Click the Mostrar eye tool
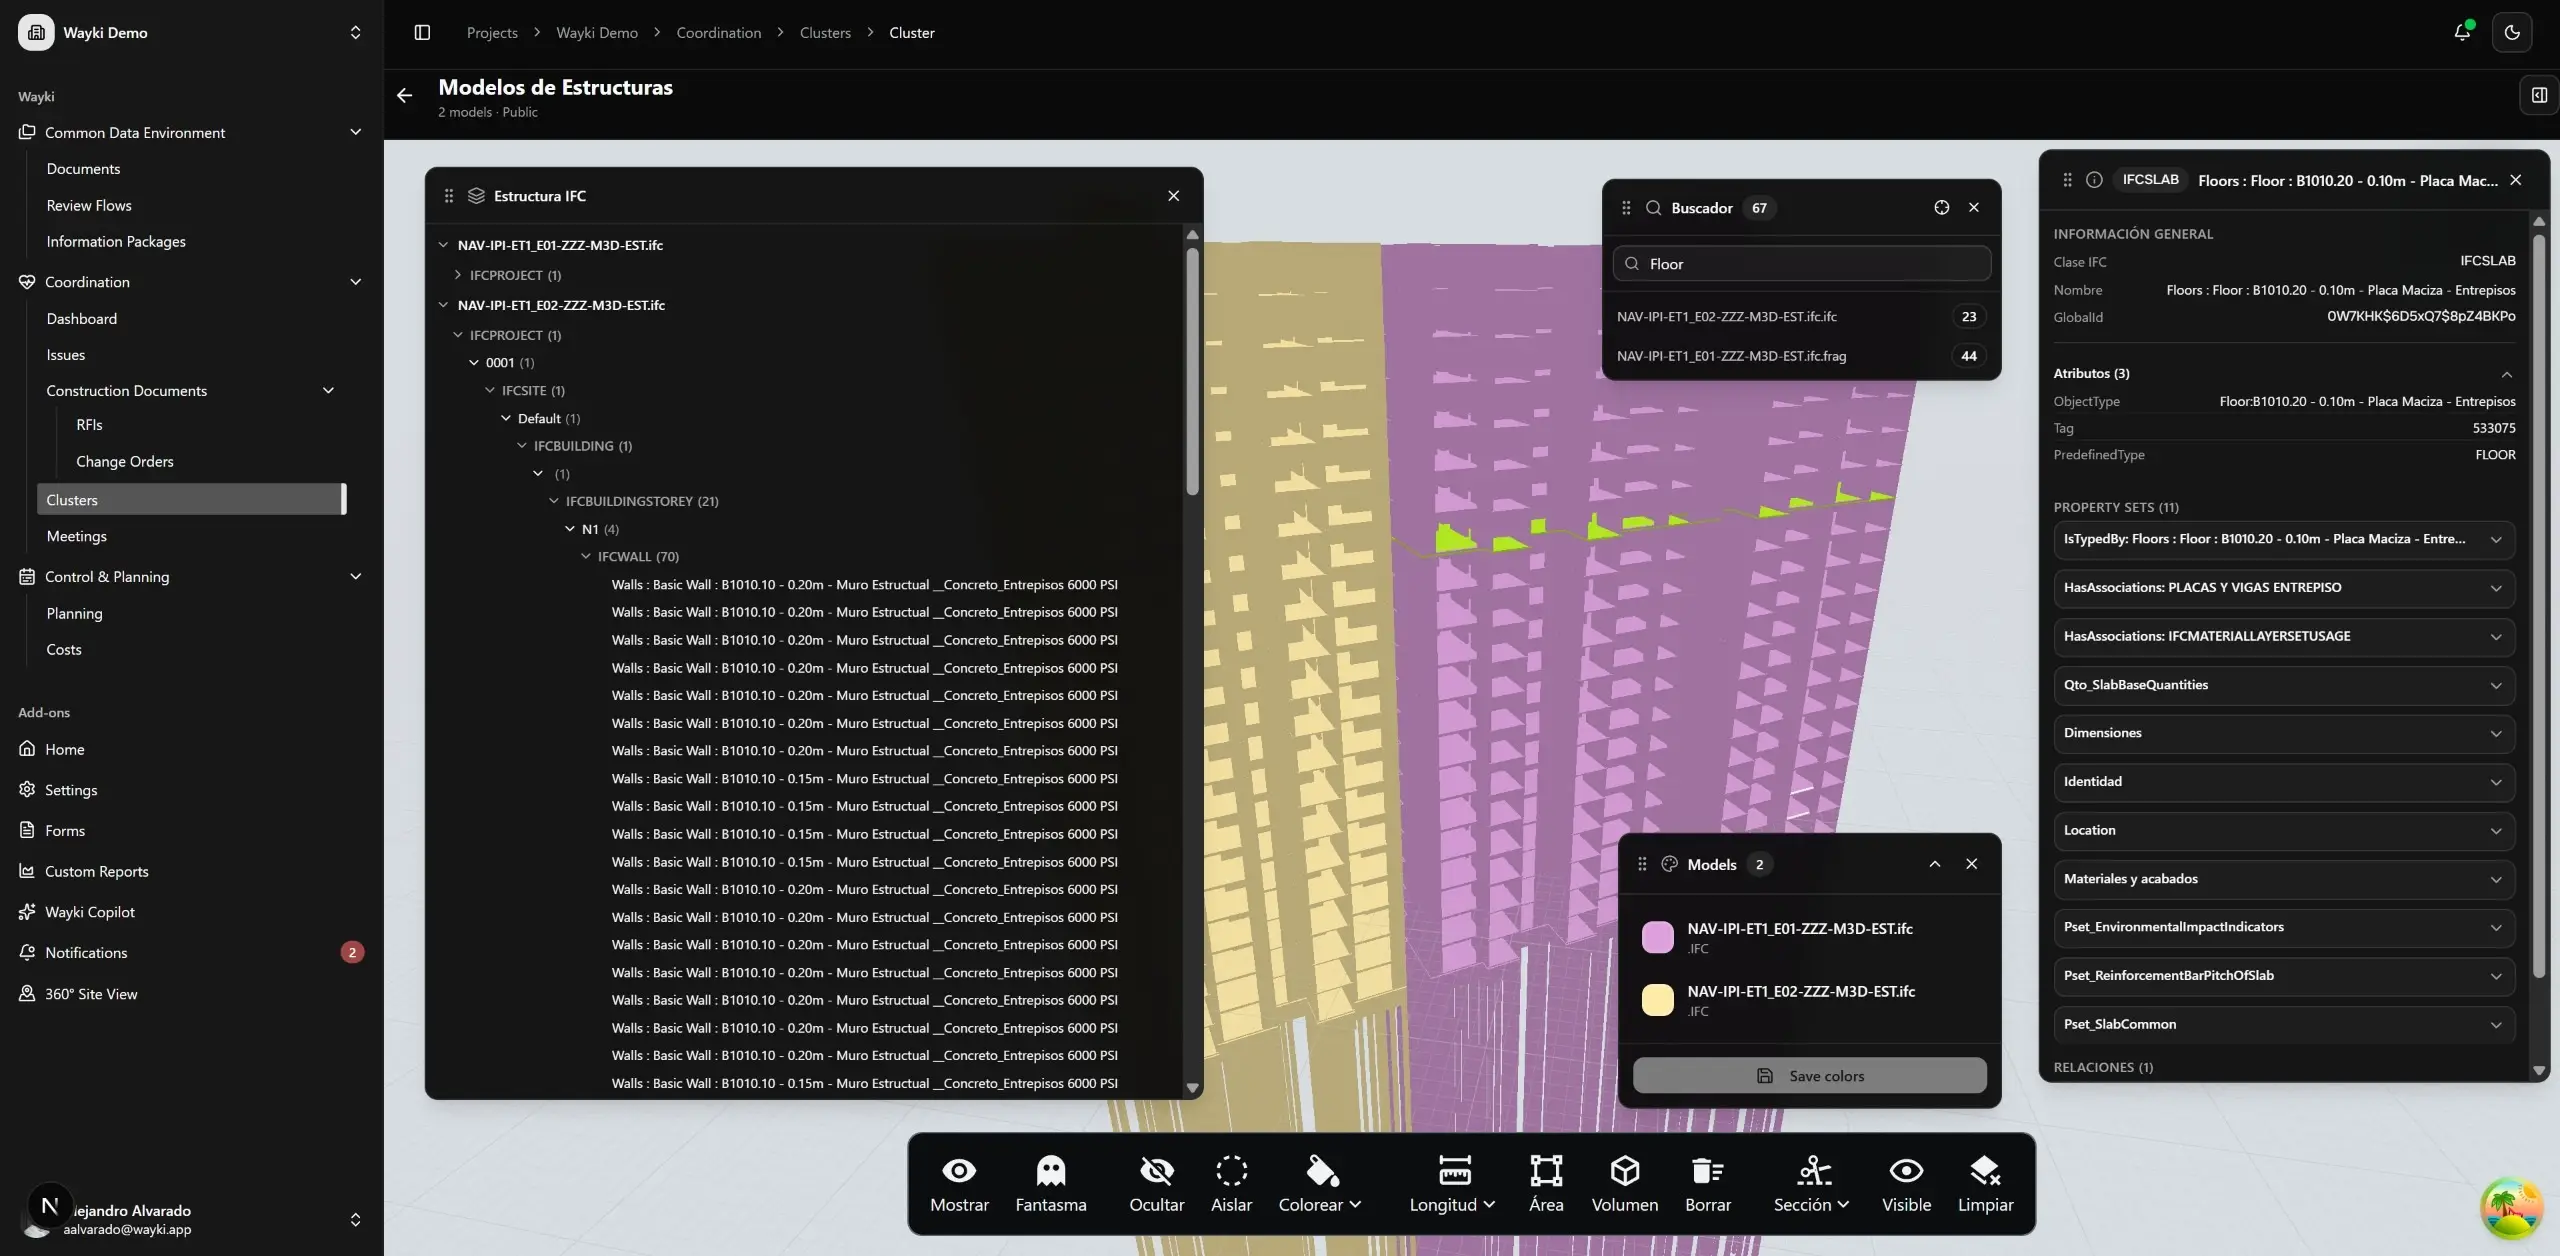Viewport: 2560px width, 1256px height. click(x=959, y=1184)
